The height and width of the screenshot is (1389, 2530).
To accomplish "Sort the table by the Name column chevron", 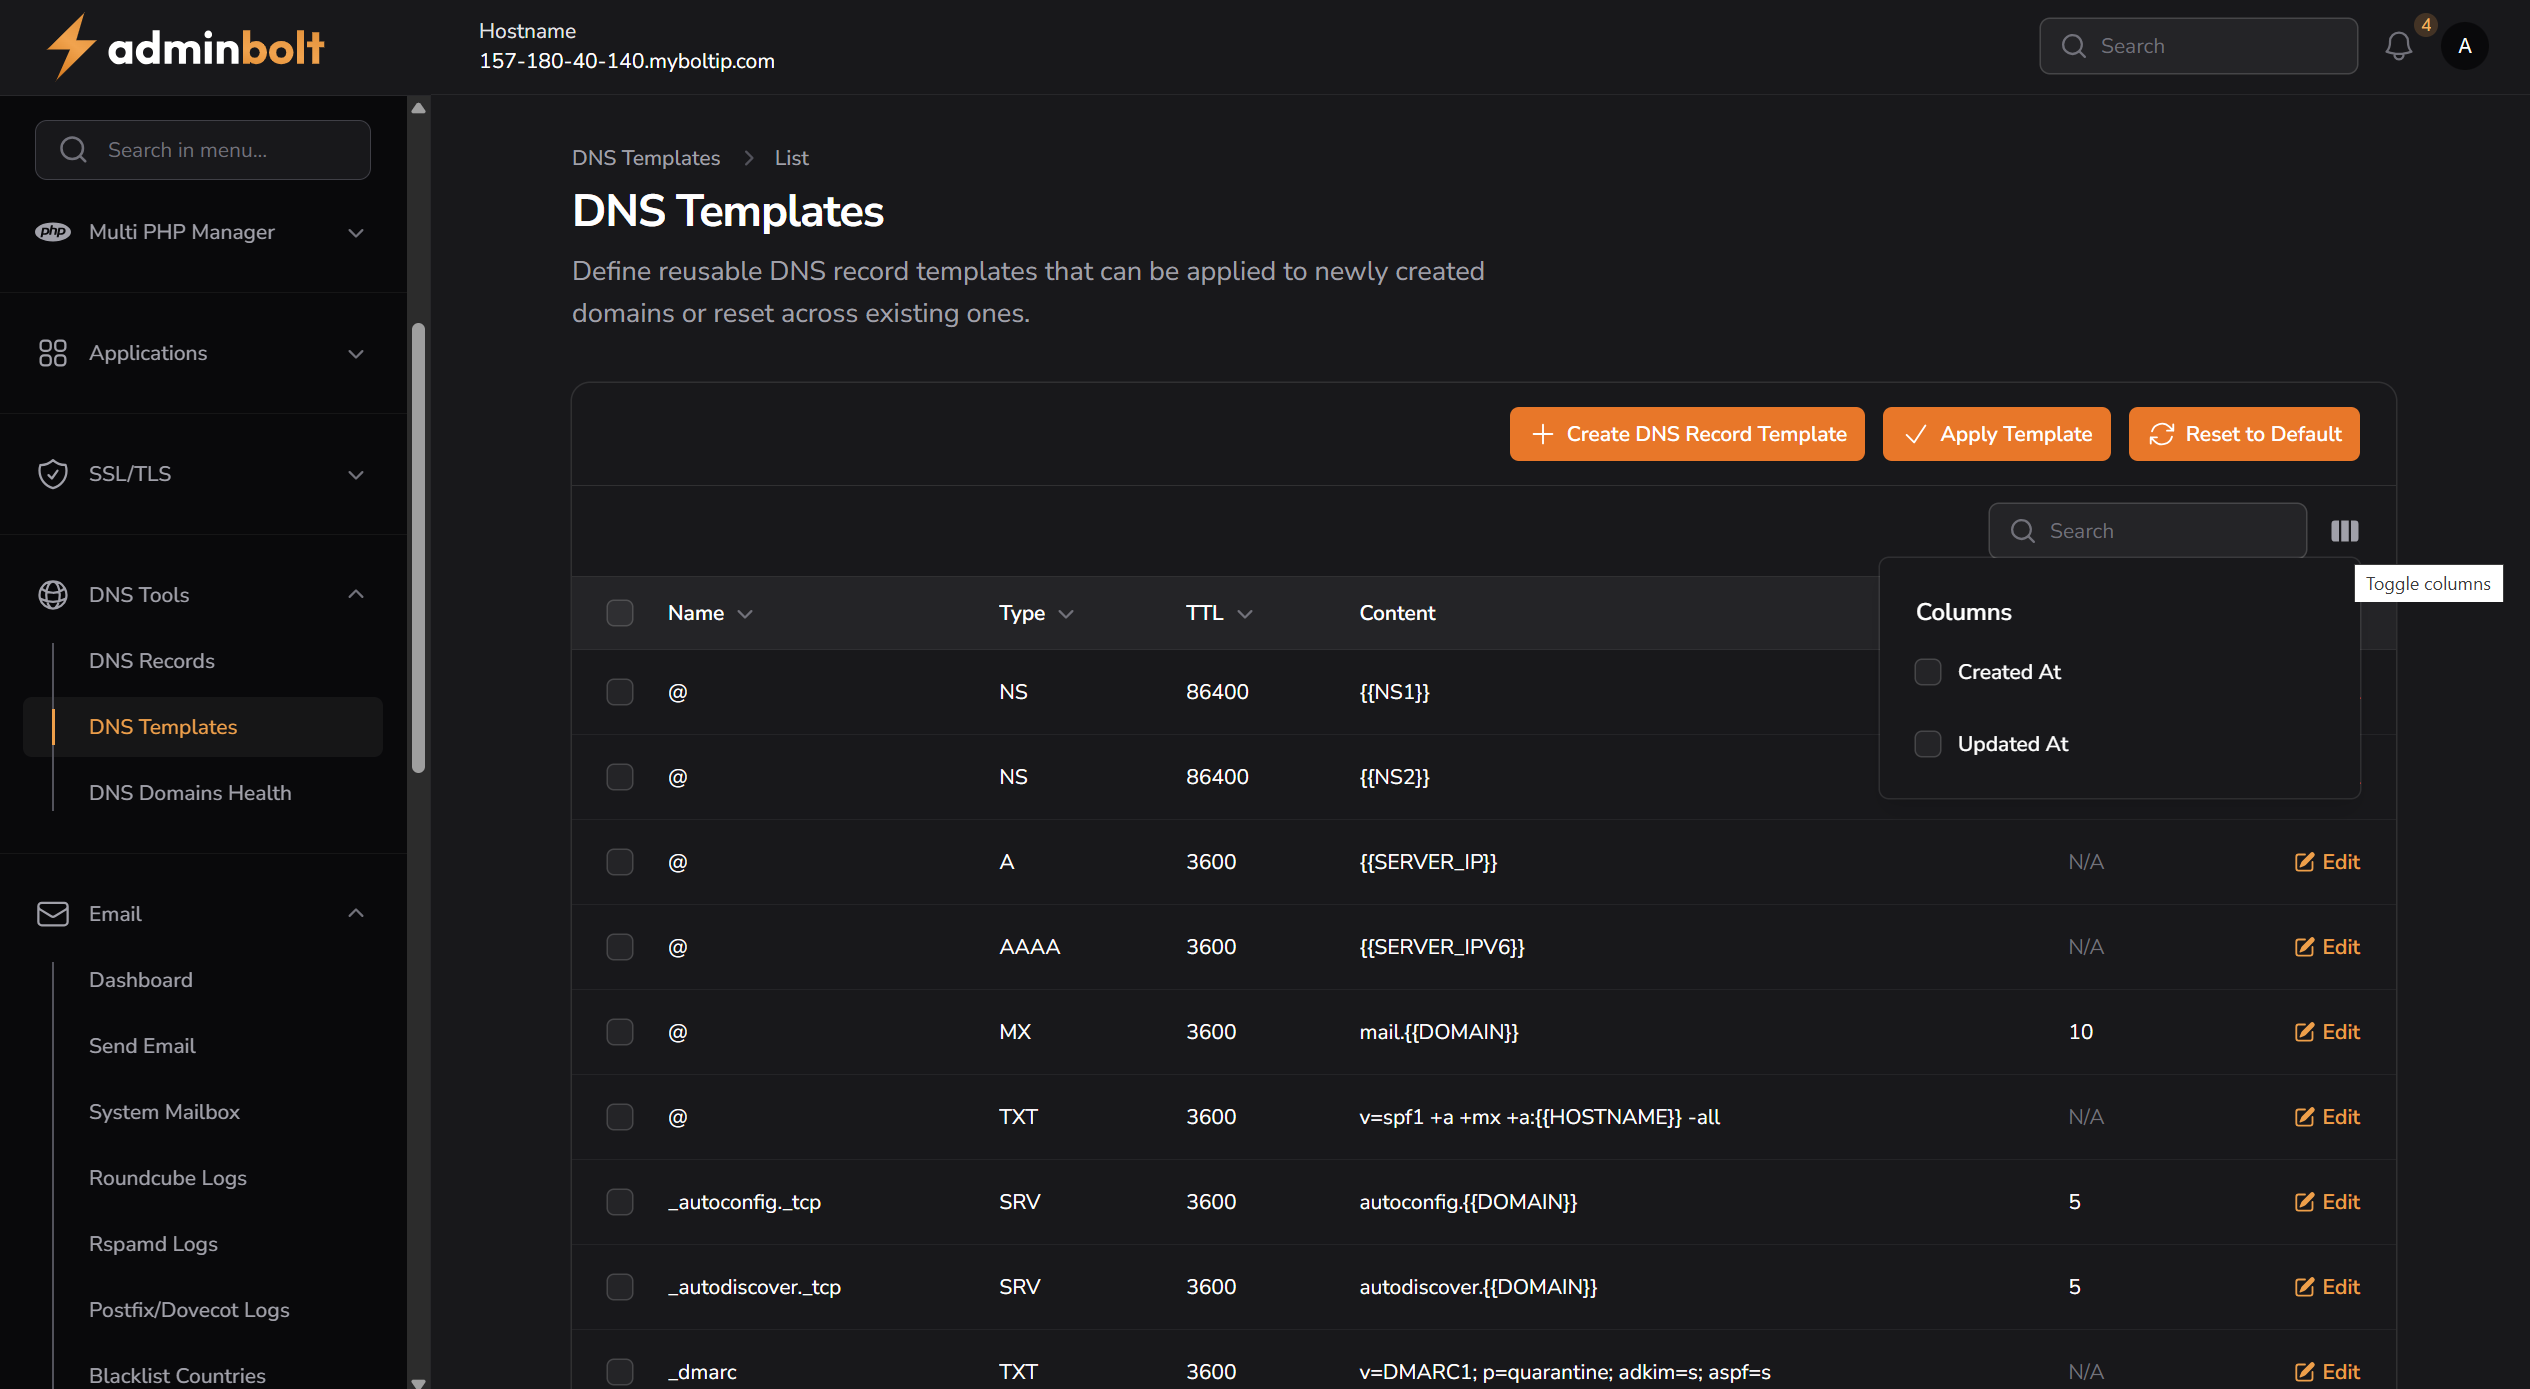I will 747,613.
